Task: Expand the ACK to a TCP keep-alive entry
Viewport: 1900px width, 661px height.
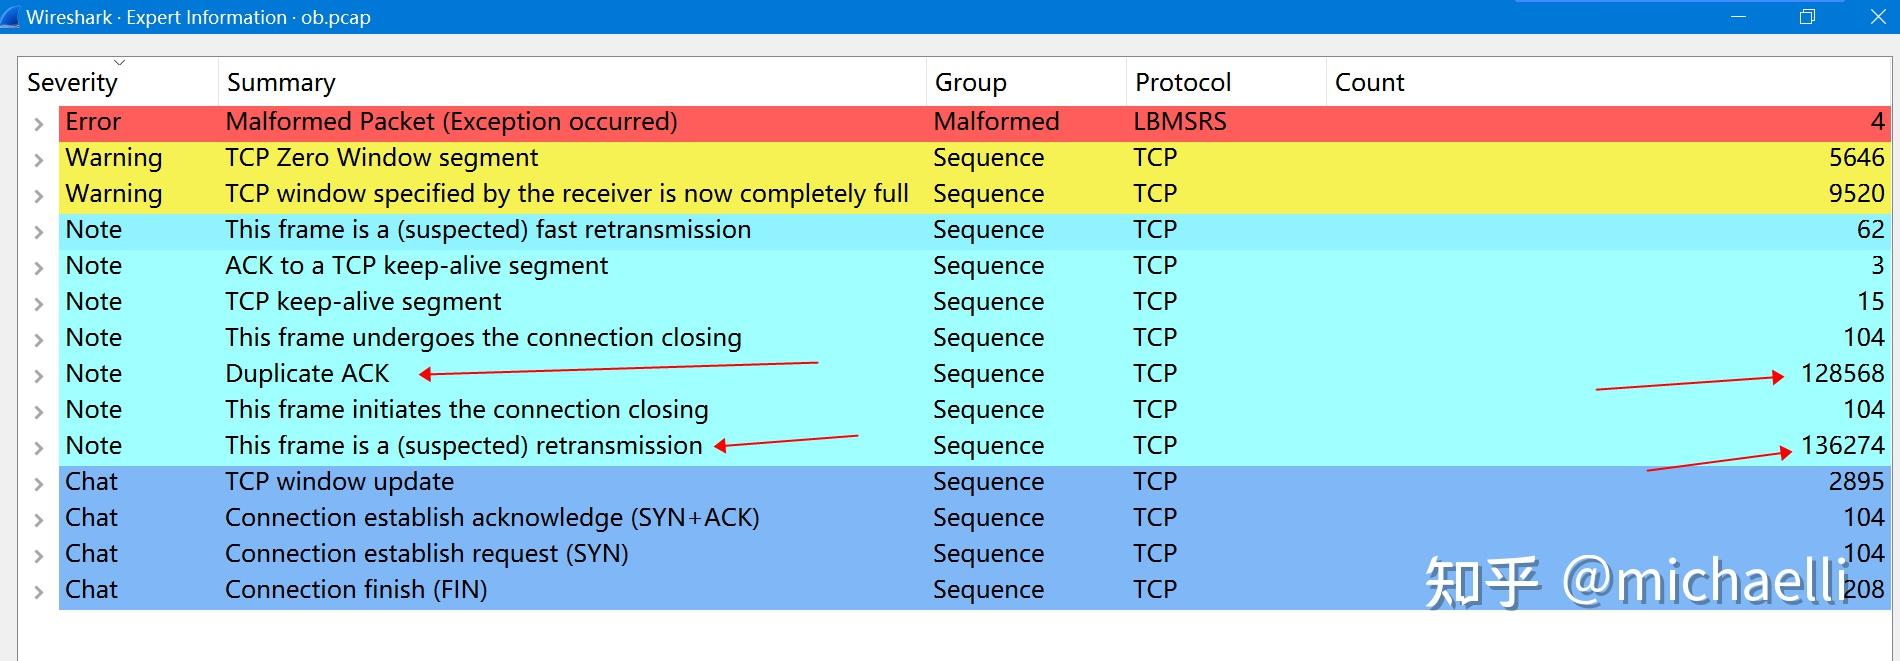Action: pyautogui.click(x=38, y=265)
